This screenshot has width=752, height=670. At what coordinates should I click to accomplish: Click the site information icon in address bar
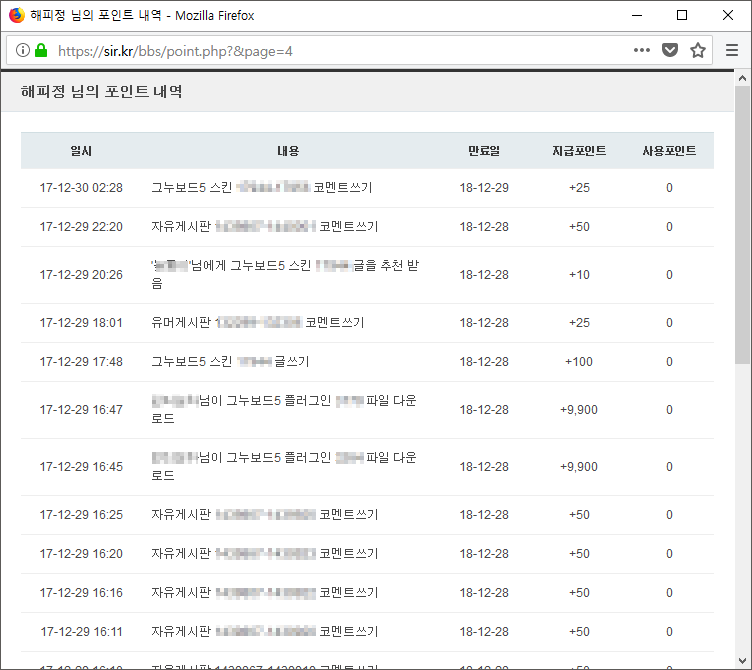[23, 50]
